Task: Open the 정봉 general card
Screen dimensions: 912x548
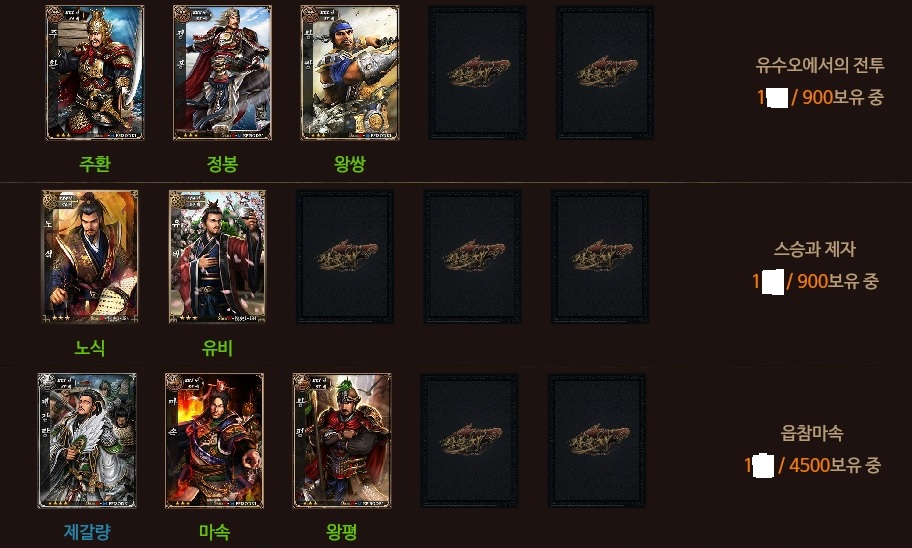Action: coord(222,73)
